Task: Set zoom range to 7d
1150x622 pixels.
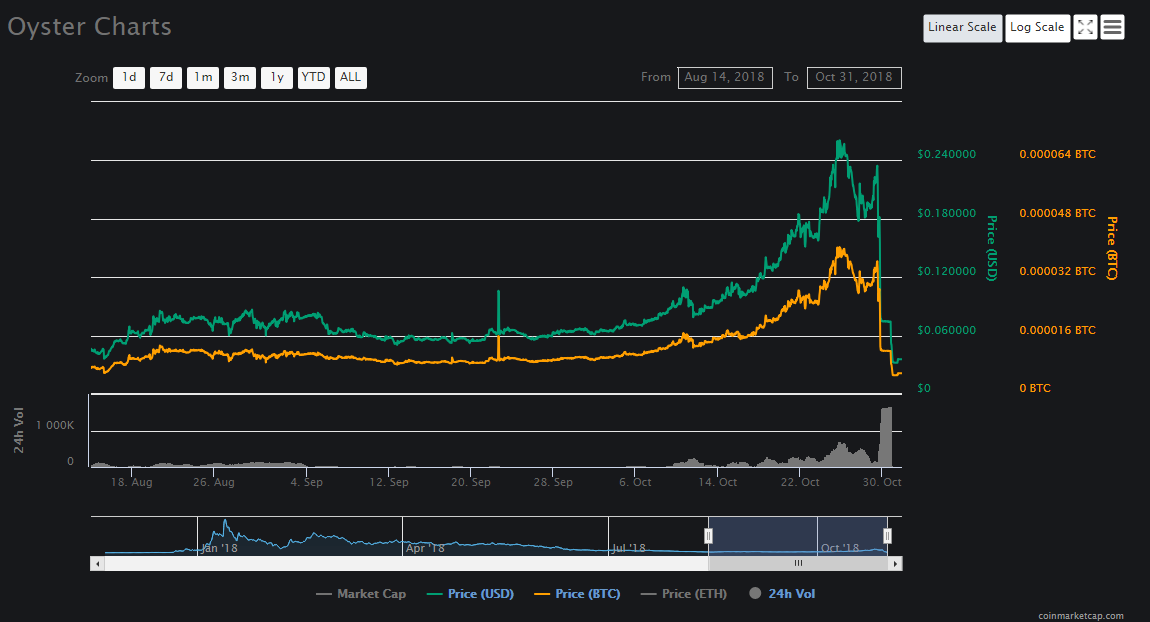Action: [166, 77]
